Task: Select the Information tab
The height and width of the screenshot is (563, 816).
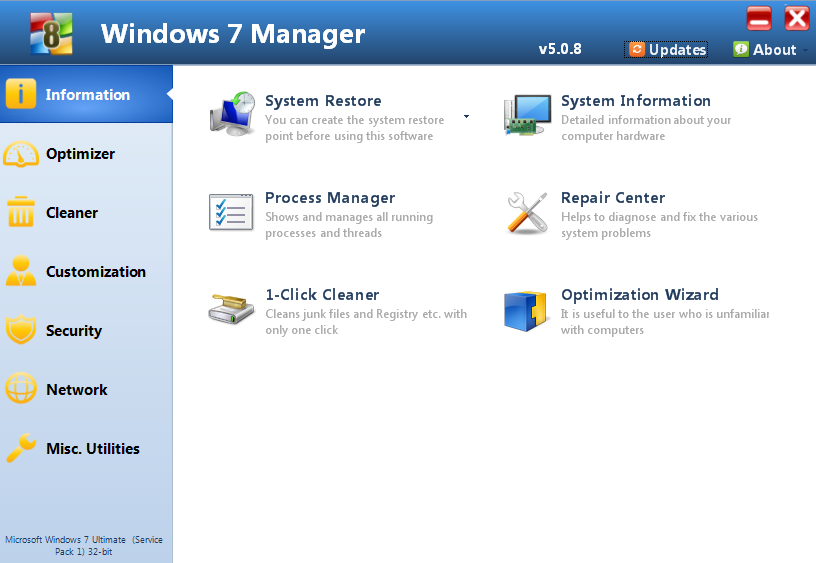Action: point(86,95)
